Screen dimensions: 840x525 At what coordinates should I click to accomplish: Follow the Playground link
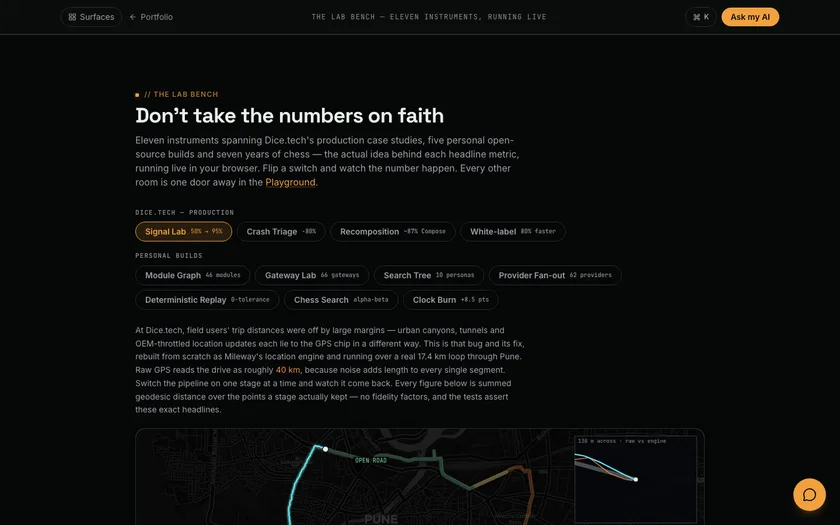[x=290, y=182]
